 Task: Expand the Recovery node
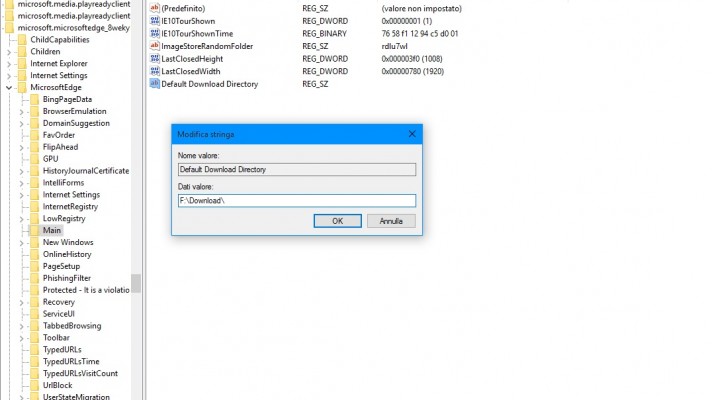pos(21,302)
